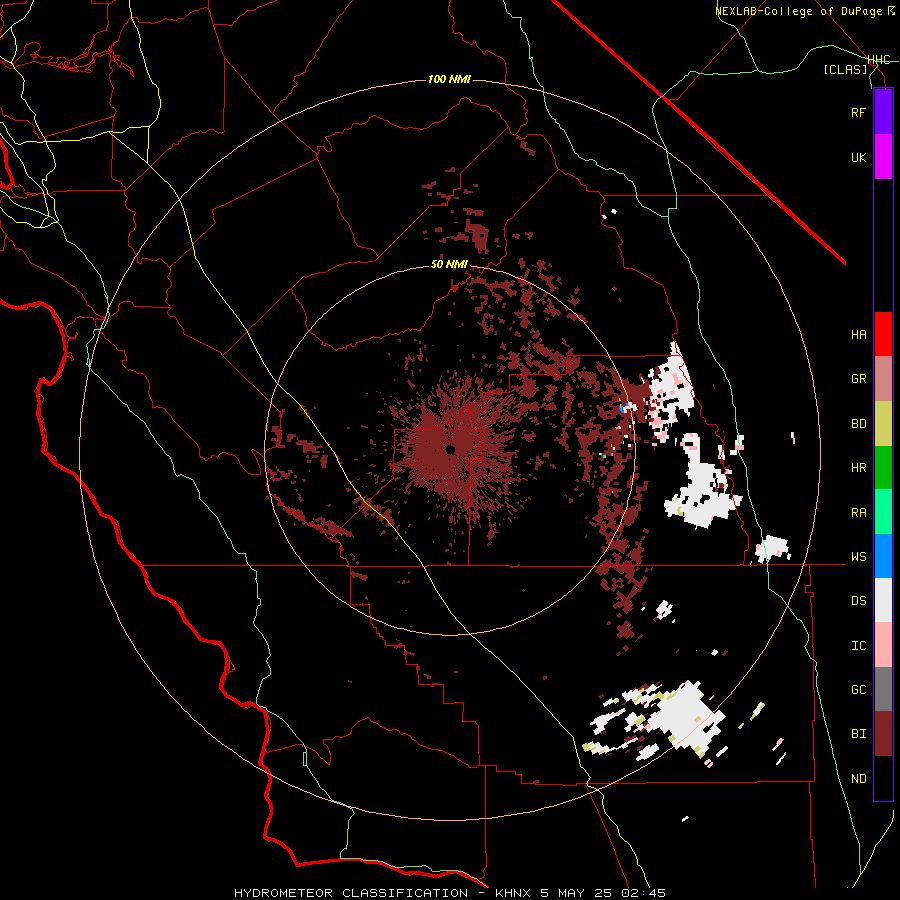Click the HA legend label

858,334
